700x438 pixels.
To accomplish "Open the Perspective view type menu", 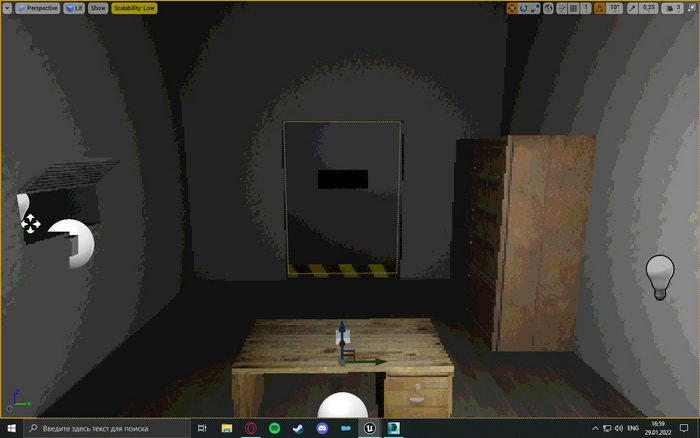I will pos(39,7).
